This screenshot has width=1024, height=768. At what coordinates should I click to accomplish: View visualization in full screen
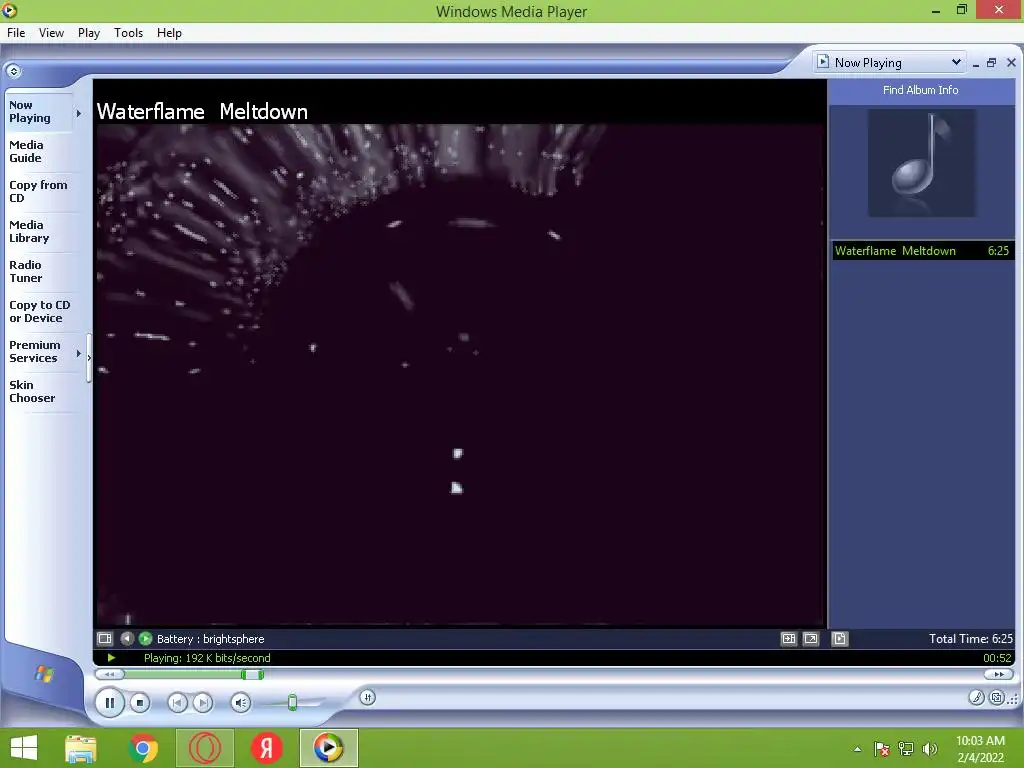pos(811,639)
